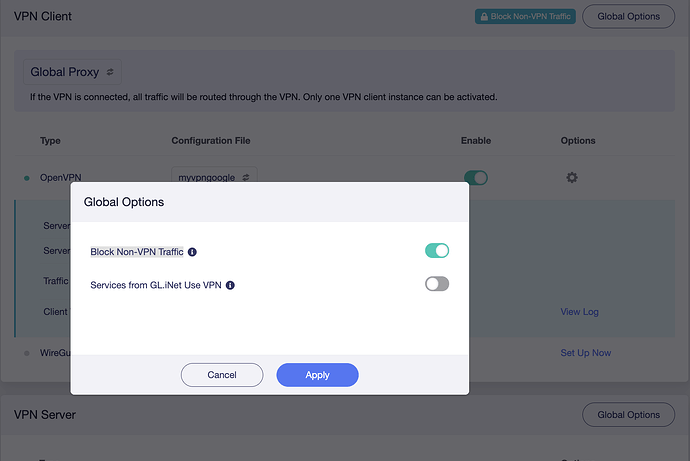Click swap arrows icon next to Global Proxy
The width and height of the screenshot is (690, 461).
(110, 72)
